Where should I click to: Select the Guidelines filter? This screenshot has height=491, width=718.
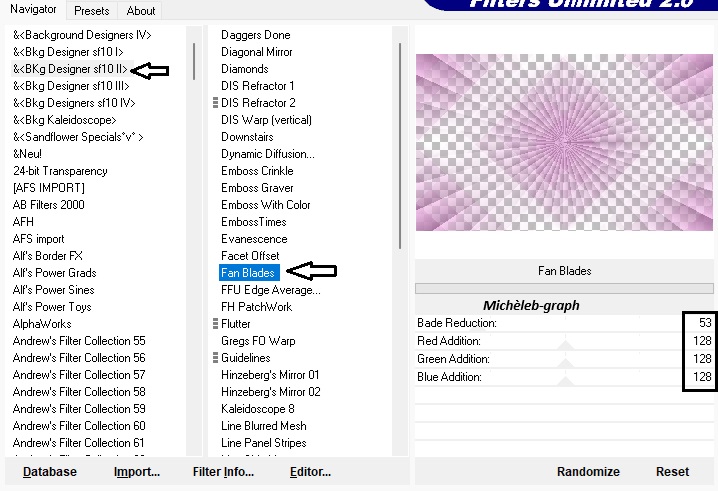pyautogui.click(x=246, y=358)
